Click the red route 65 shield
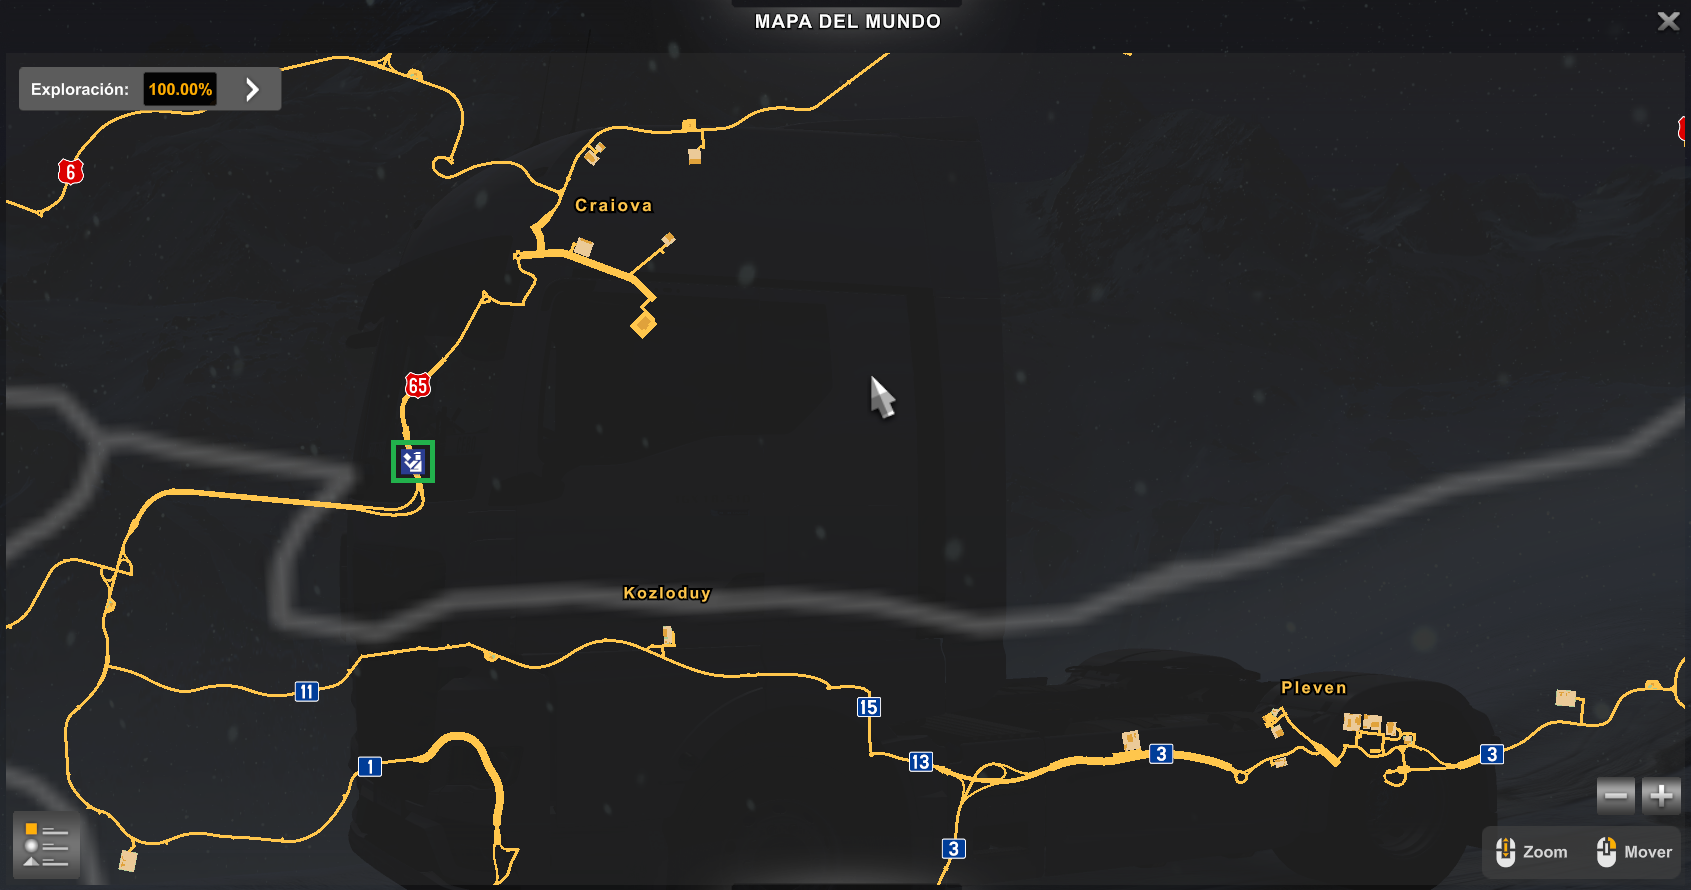1691x890 pixels. [418, 385]
